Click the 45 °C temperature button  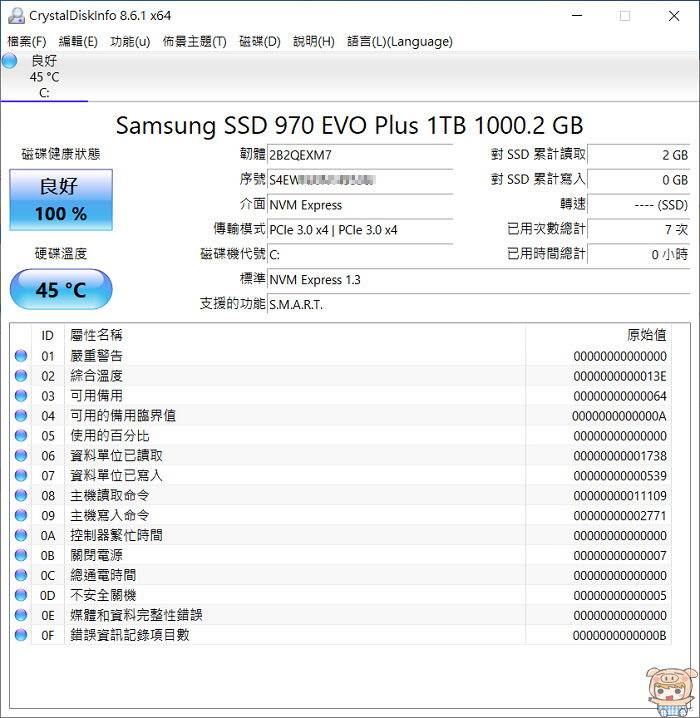(x=61, y=289)
